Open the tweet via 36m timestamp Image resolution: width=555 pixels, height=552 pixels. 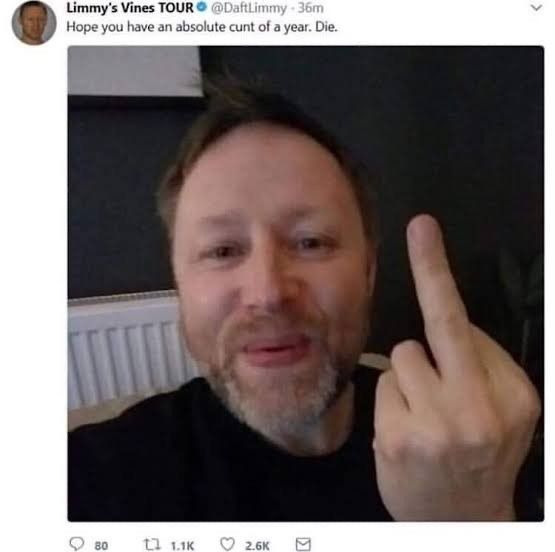click(310, 8)
